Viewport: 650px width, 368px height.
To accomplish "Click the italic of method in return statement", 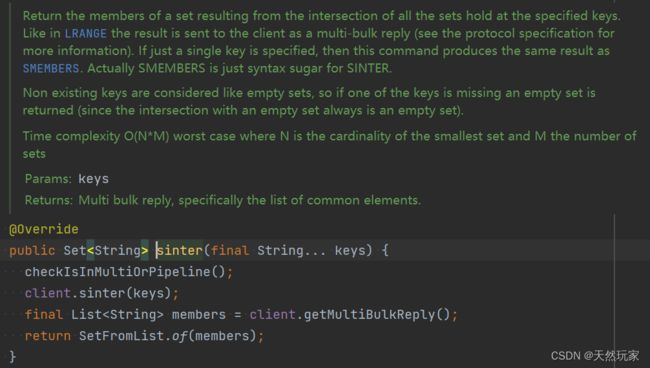I will pyautogui.click(x=179, y=336).
